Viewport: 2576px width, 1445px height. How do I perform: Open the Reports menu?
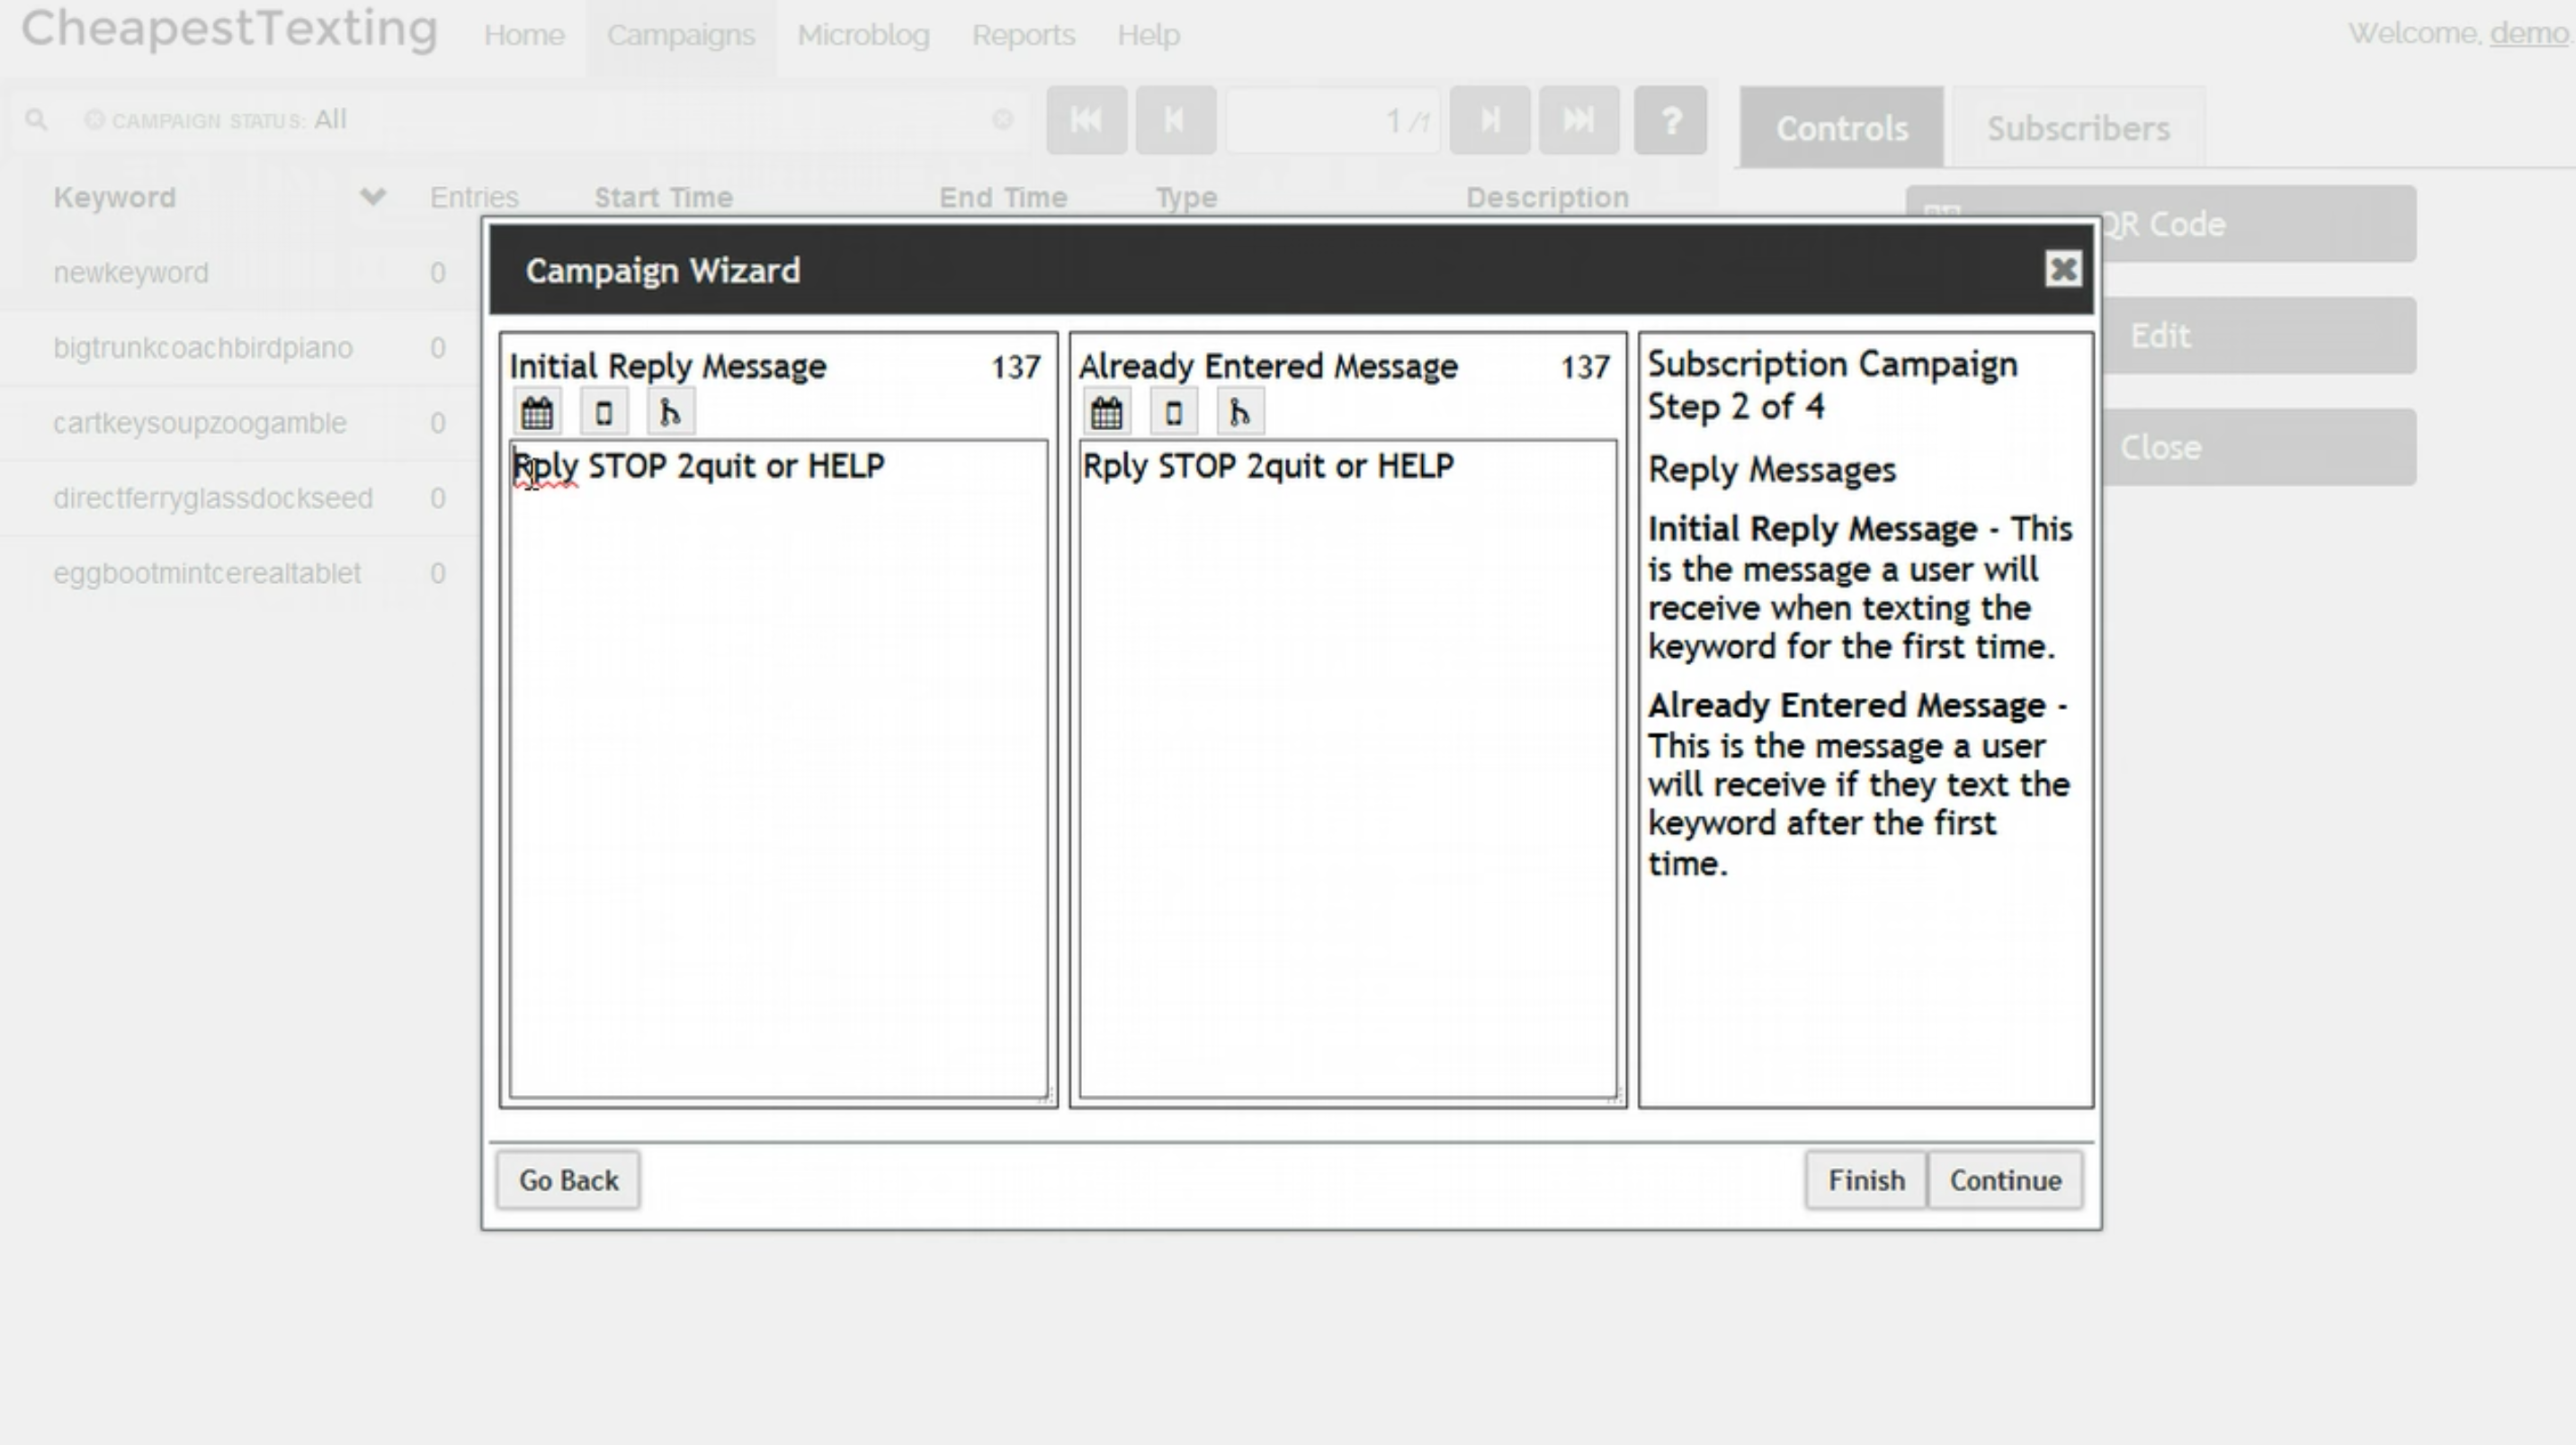point(1023,35)
